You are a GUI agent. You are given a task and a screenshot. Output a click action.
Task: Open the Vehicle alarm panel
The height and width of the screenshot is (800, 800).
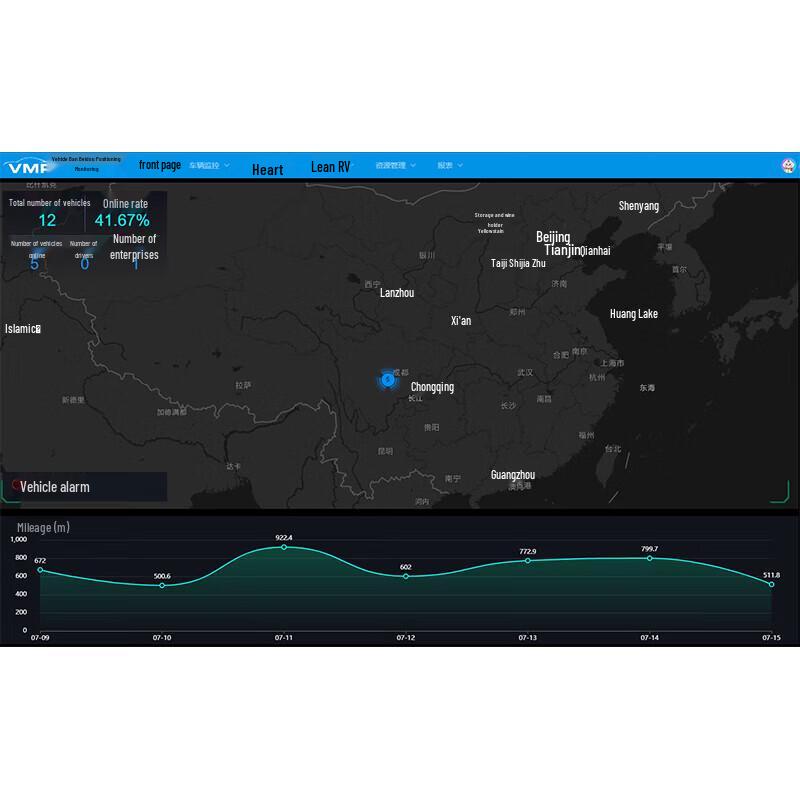pyautogui.click(x=85, y=487)
